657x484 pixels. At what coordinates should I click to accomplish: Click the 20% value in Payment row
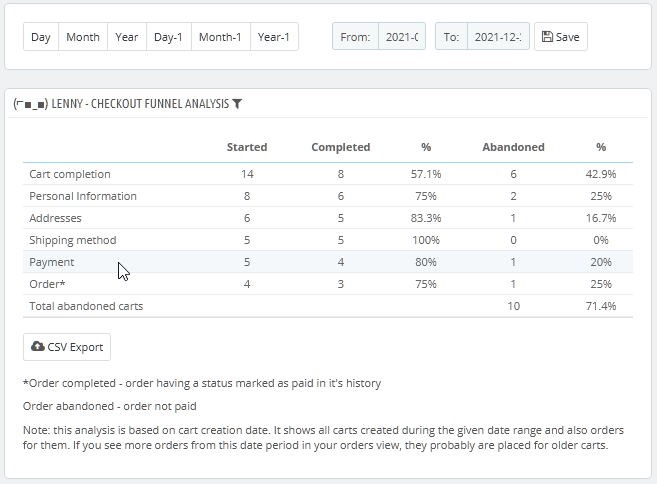601,262
